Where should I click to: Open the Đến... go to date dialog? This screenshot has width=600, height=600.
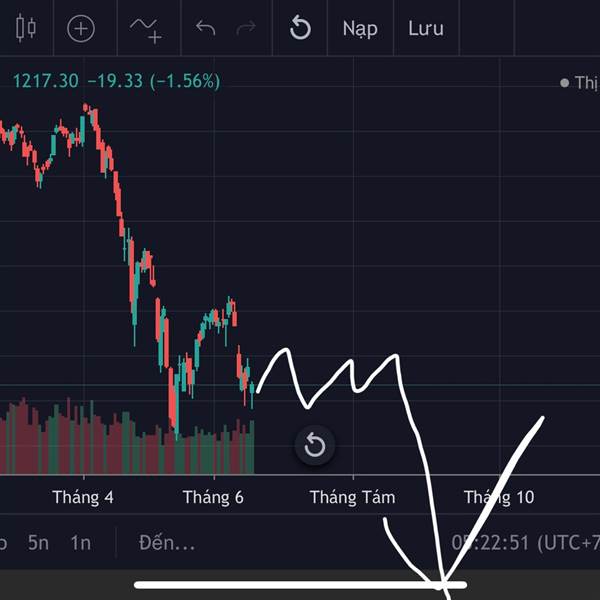tap(167, 543)
